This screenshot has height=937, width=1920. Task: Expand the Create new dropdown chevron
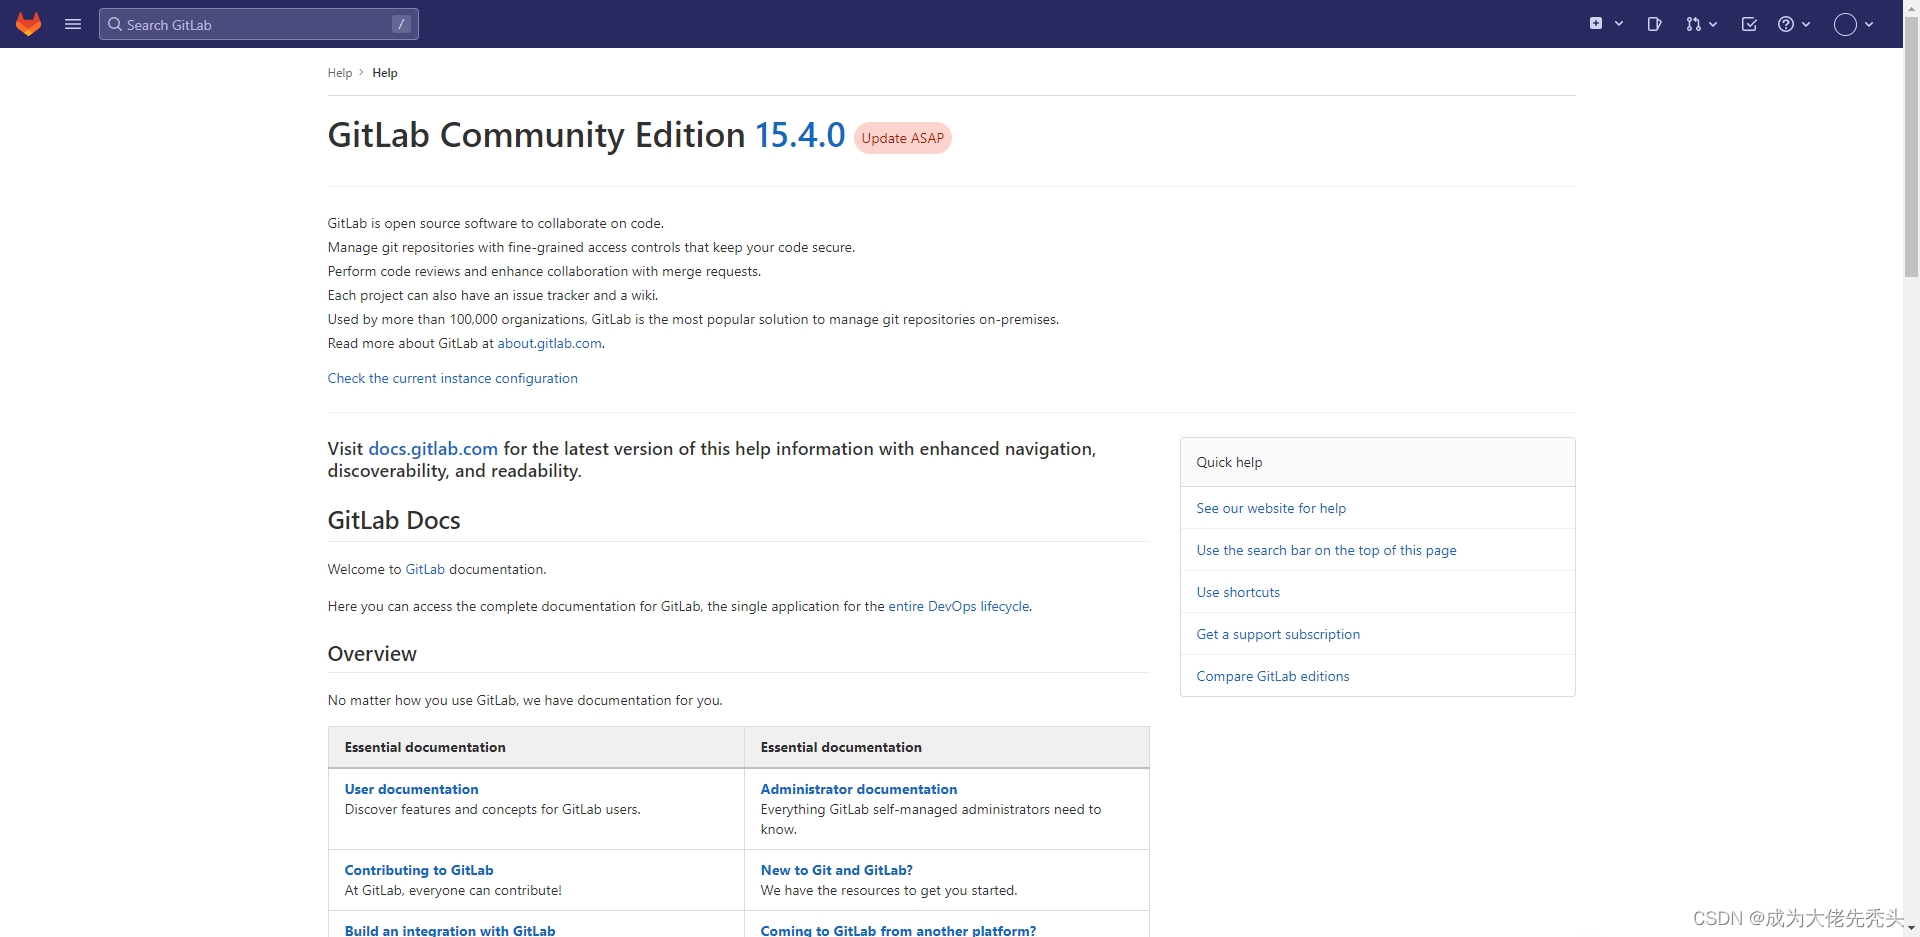point(1619,24)
